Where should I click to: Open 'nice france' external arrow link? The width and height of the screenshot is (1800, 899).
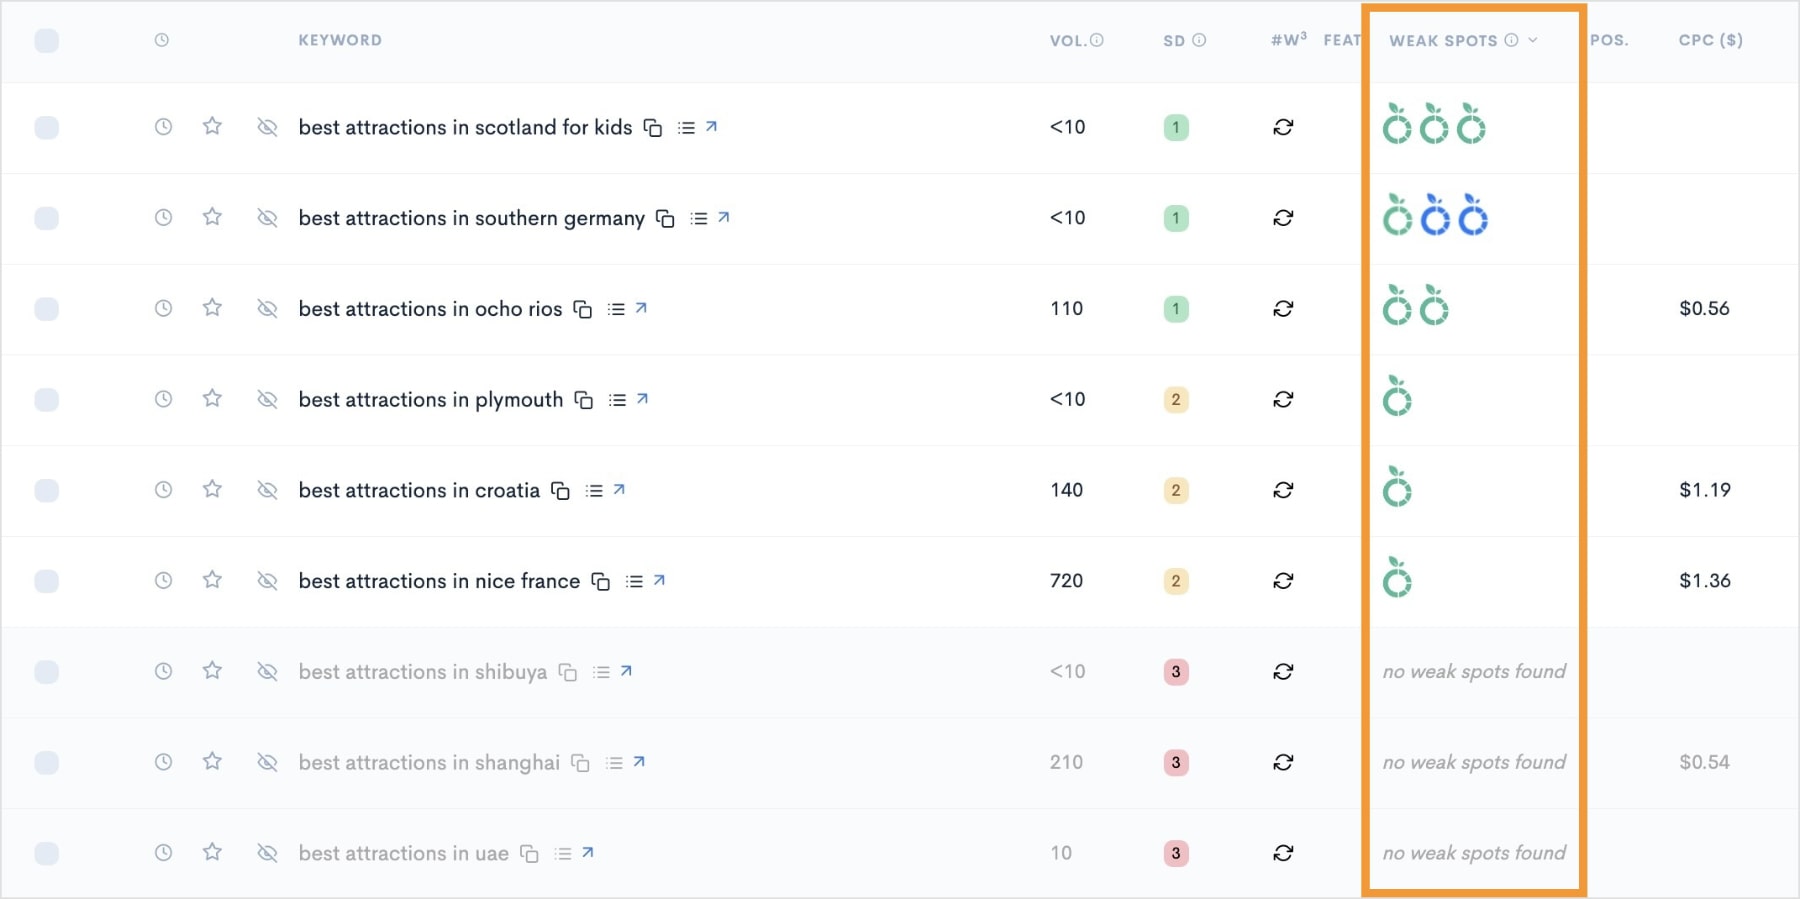[660, 579]
